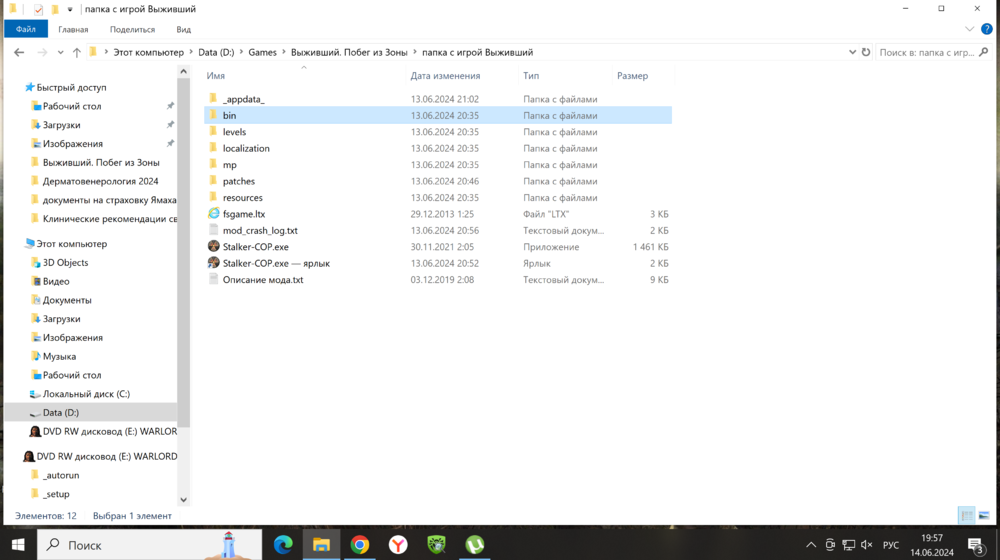
Task: Select the fsgame.ltx file icon
Action: pyautogui.click(x=214, y=214)
